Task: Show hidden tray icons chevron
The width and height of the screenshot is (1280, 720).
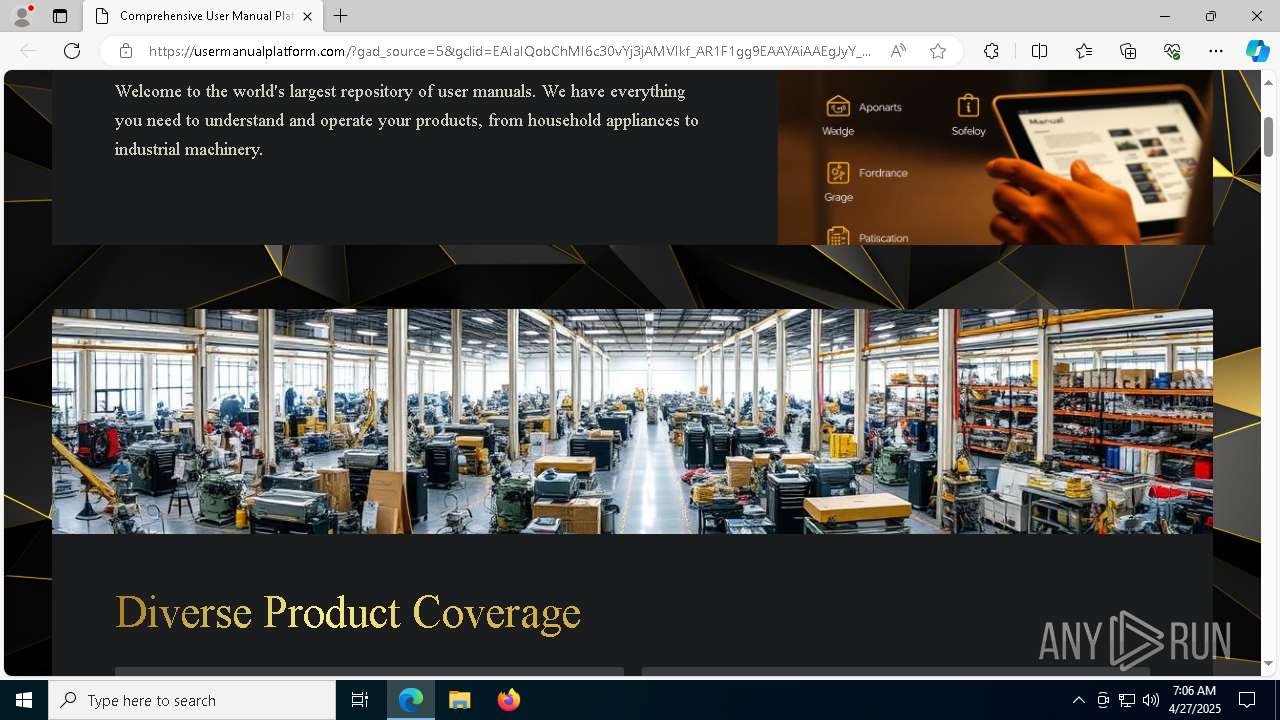Action: click(1078, 700)
